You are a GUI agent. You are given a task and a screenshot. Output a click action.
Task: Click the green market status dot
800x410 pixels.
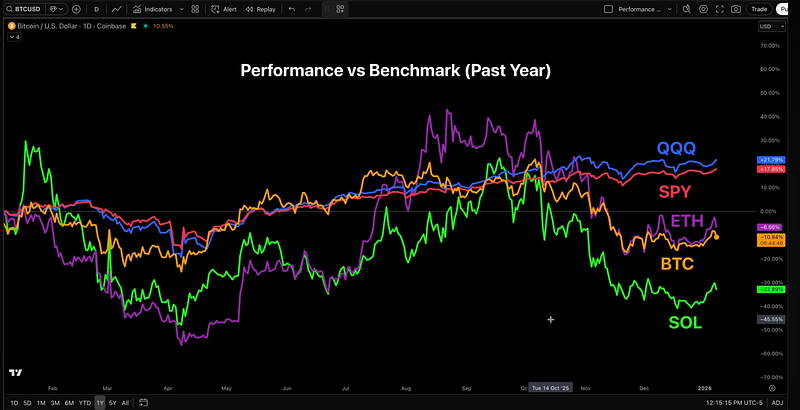click(146, 25)
